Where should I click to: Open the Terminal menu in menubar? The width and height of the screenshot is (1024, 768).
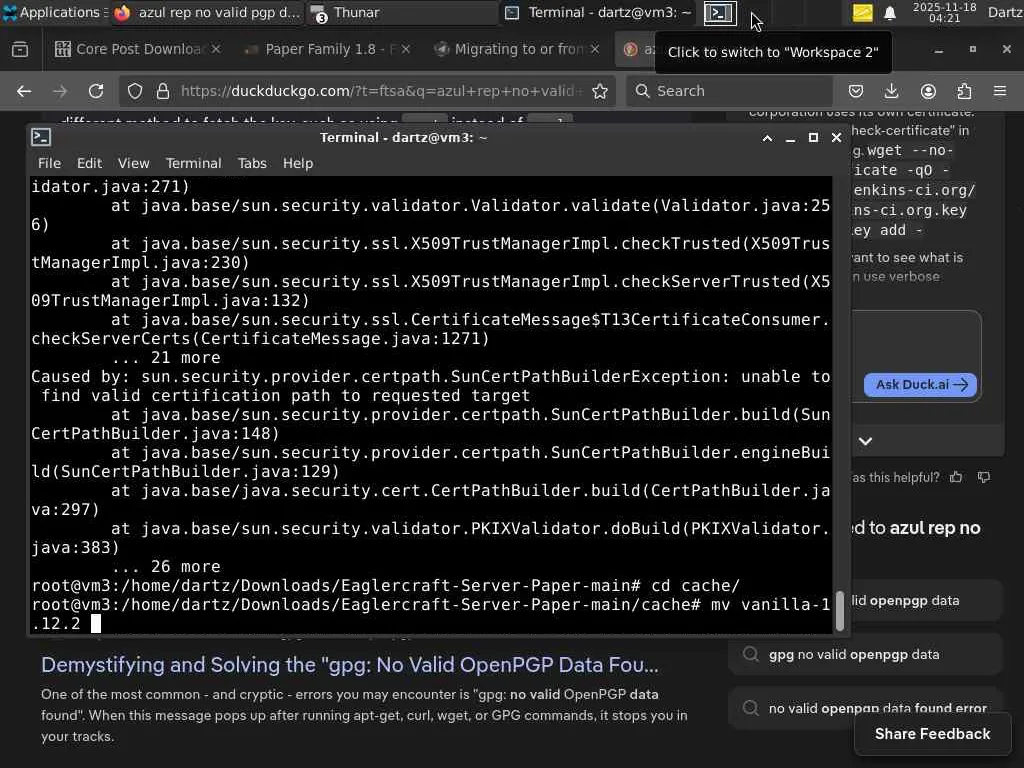point(193,163)
